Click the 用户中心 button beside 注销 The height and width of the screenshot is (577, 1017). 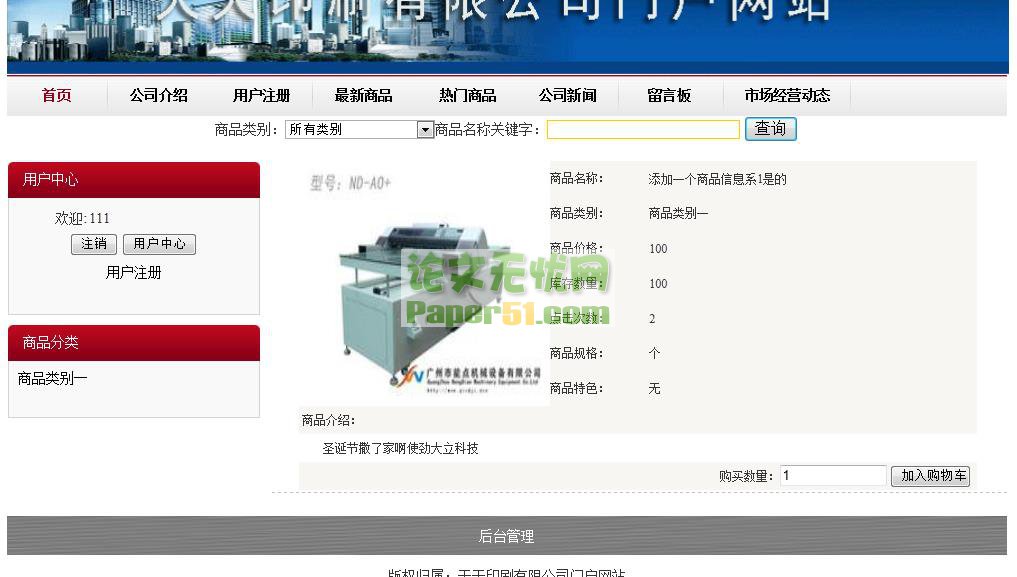pos(159,244)
